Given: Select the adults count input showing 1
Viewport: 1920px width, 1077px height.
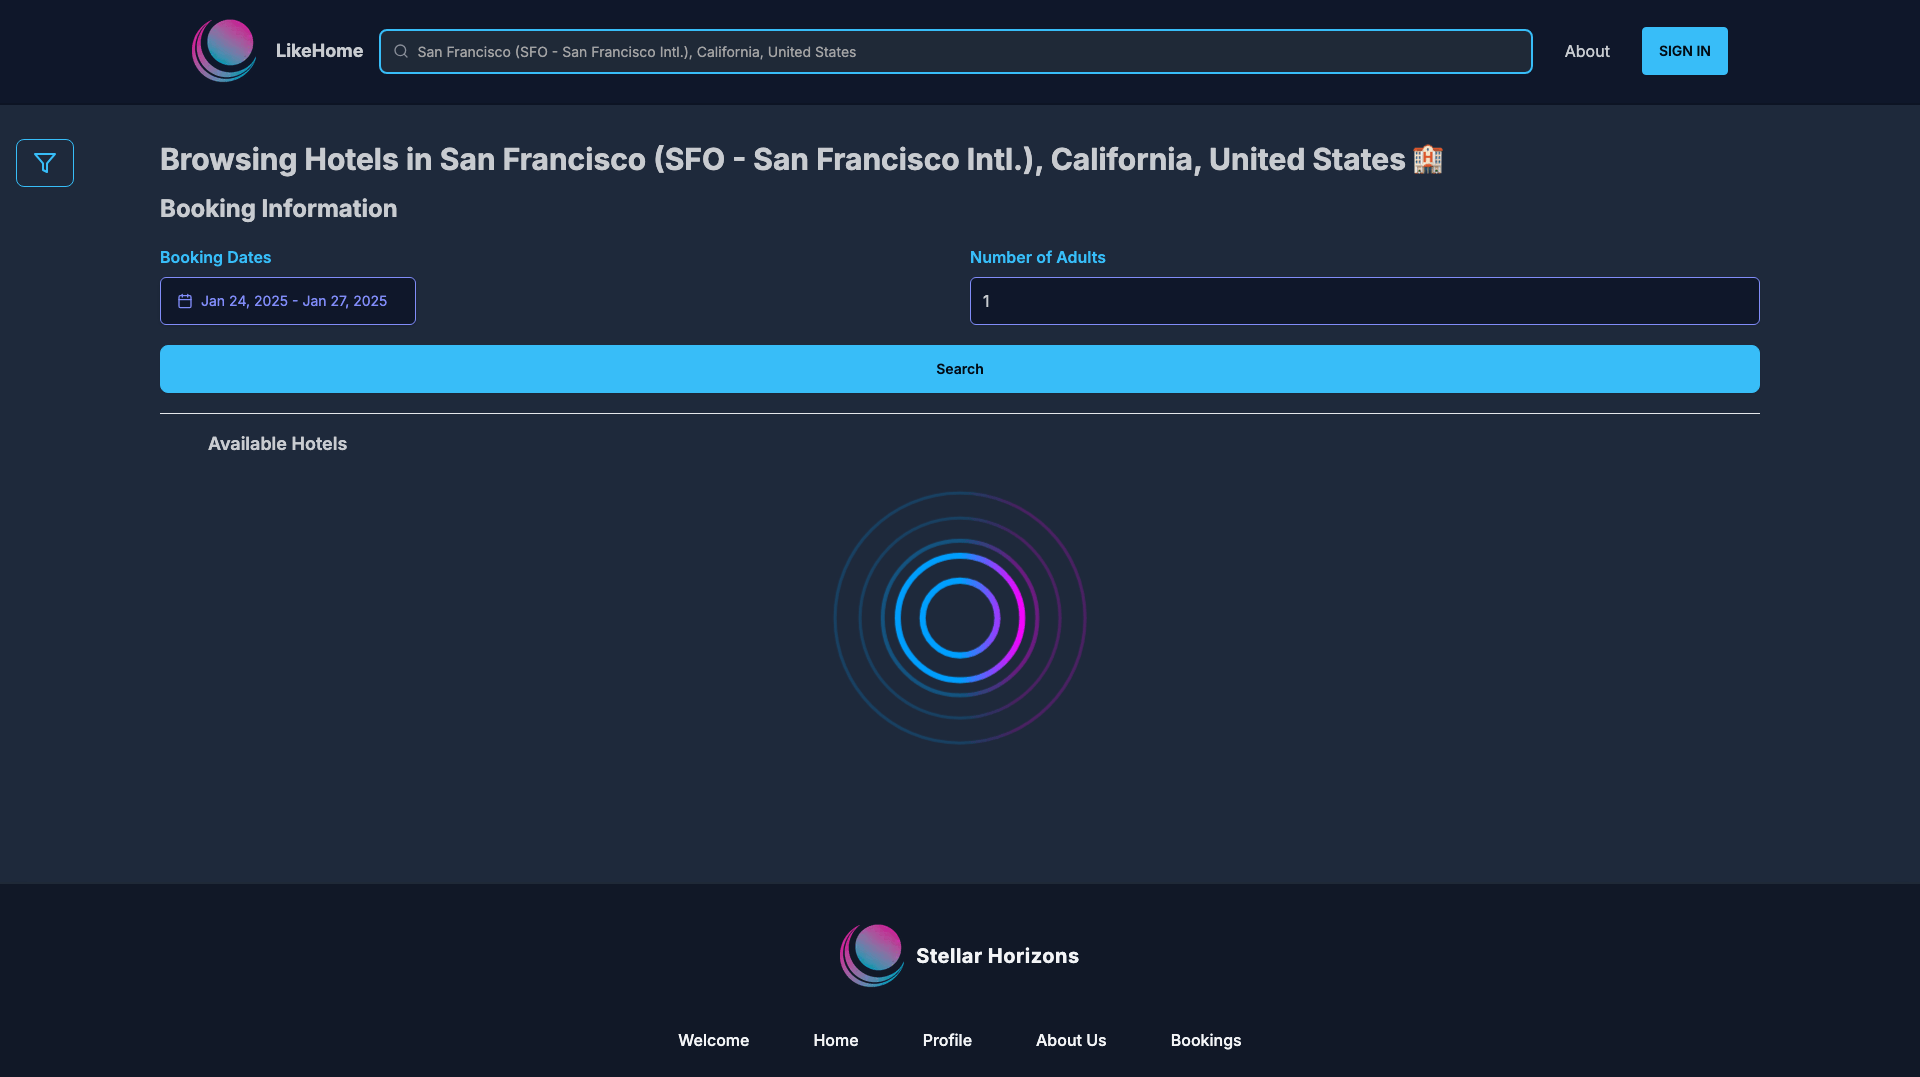Looking at the screenshot, I should tap(1364, 300).
